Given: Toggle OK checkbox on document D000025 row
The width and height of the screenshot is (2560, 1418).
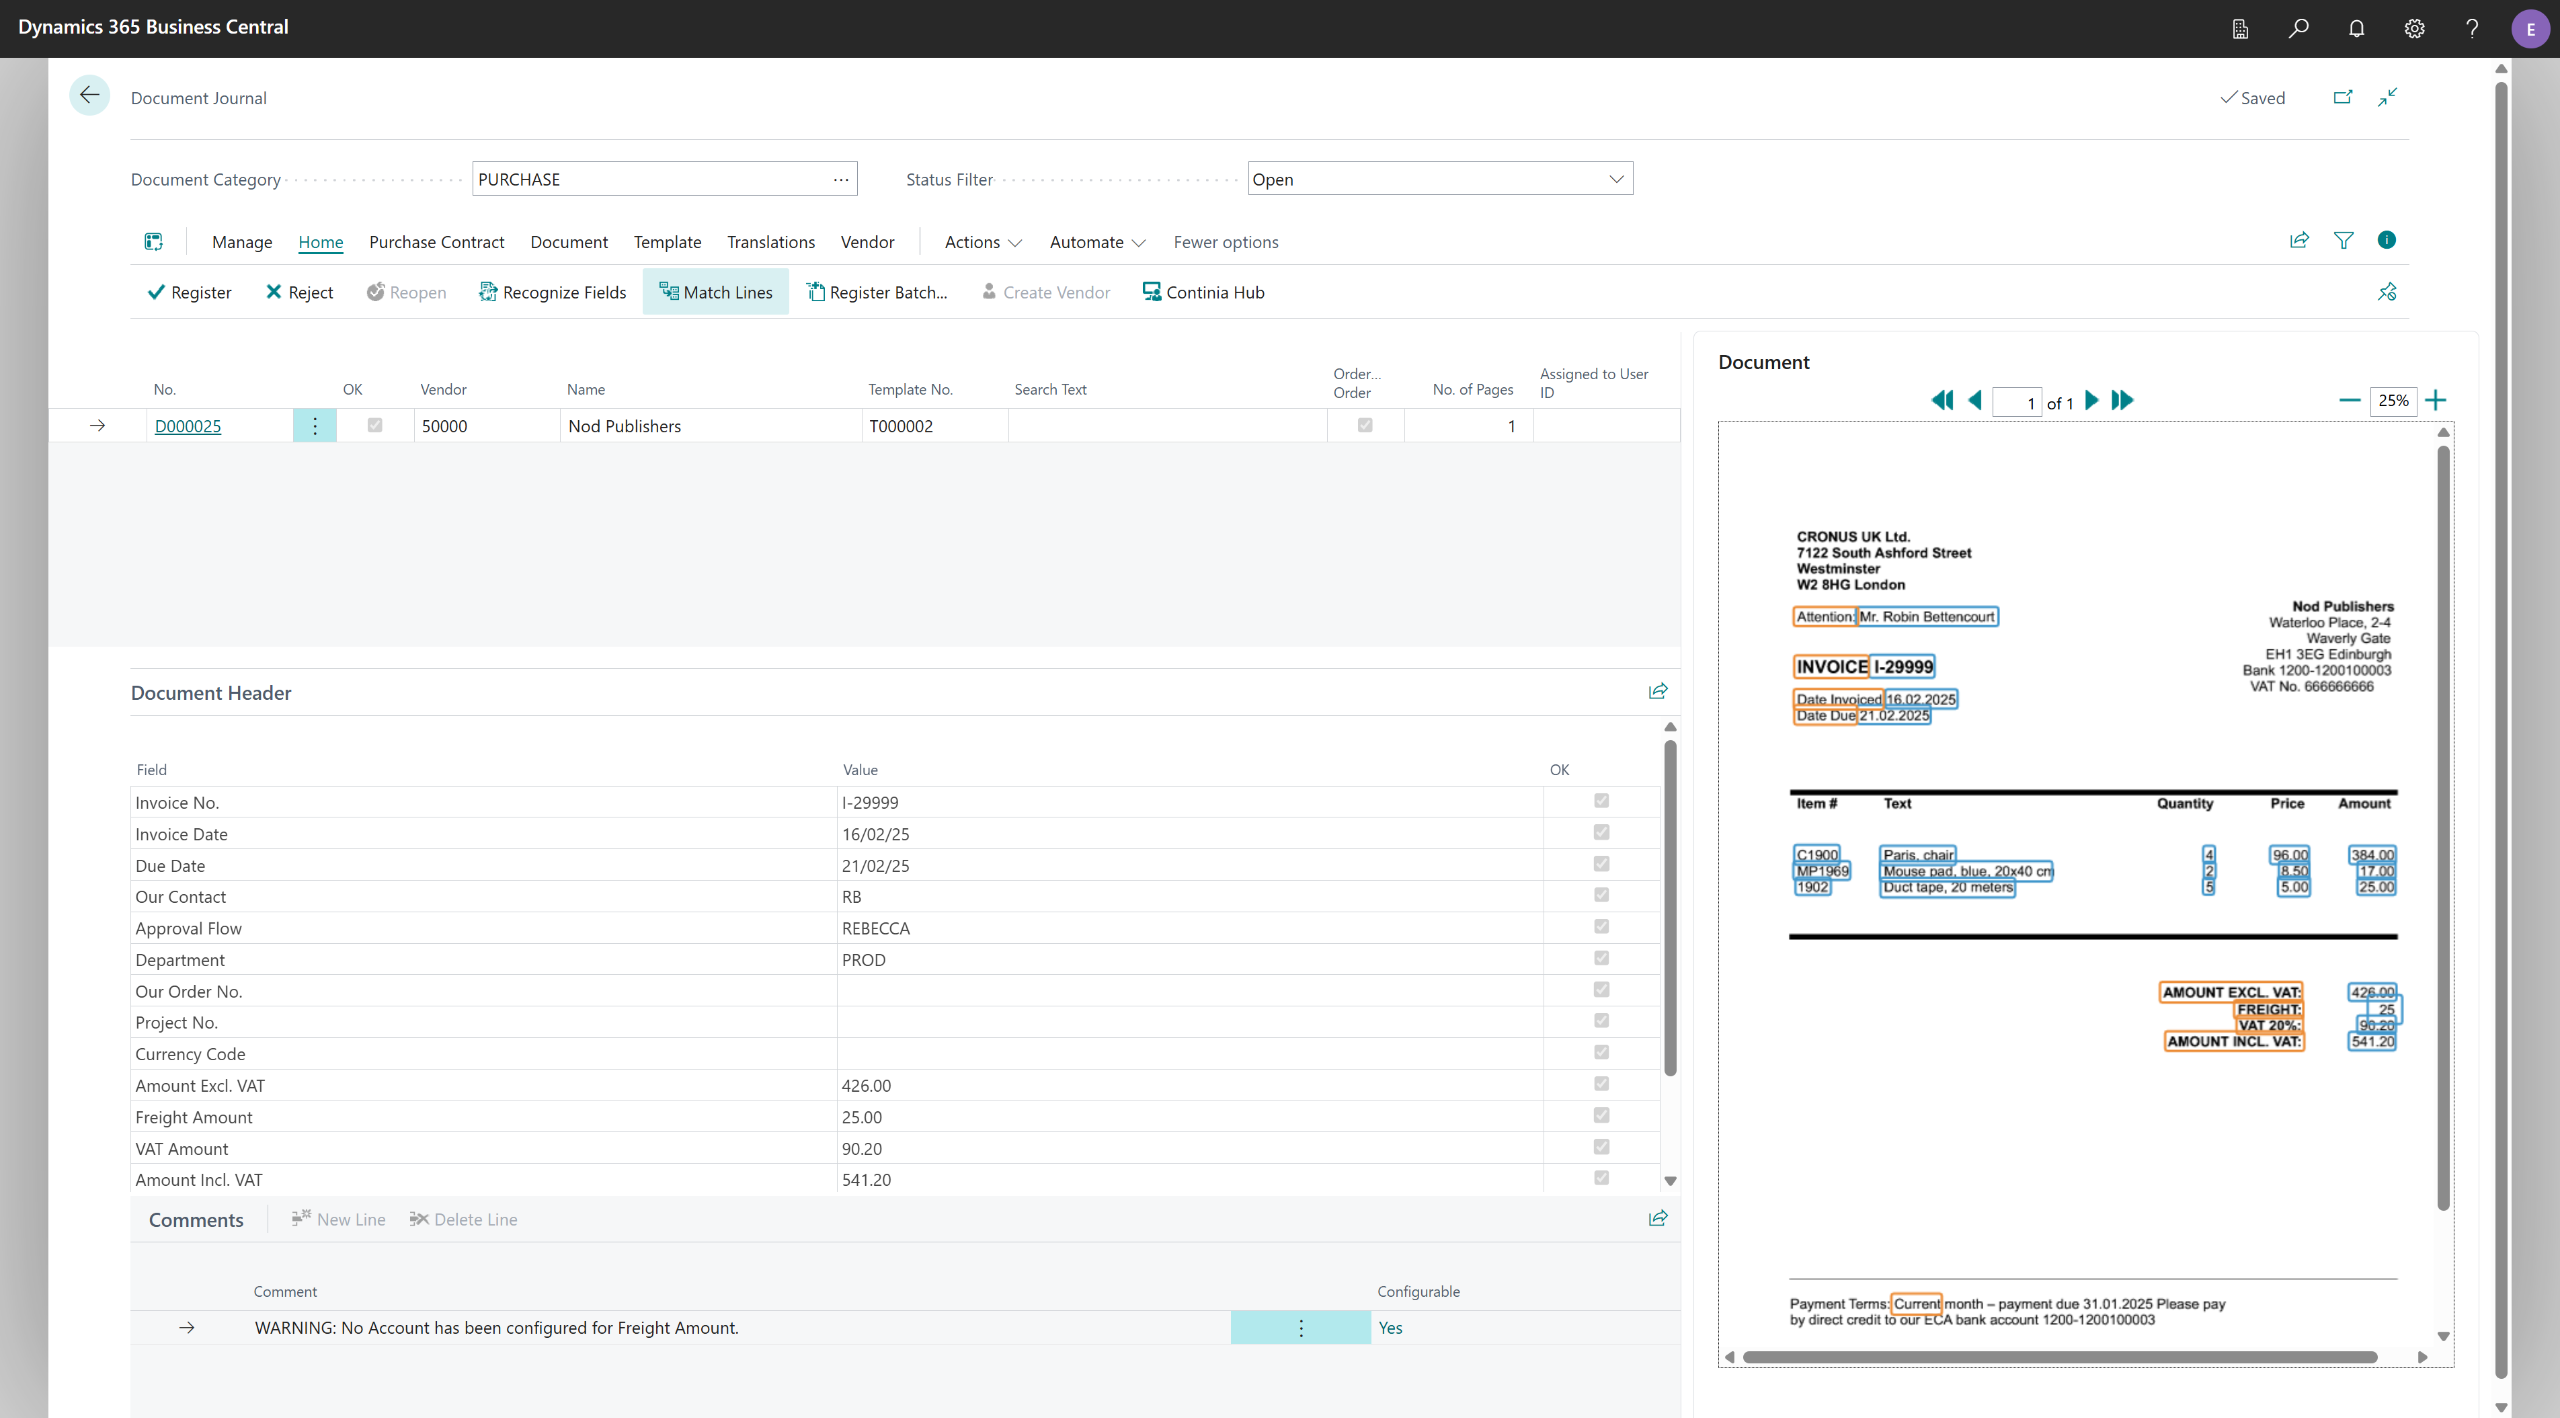Looking at the screenshot, I should click(x=375, y=425).
